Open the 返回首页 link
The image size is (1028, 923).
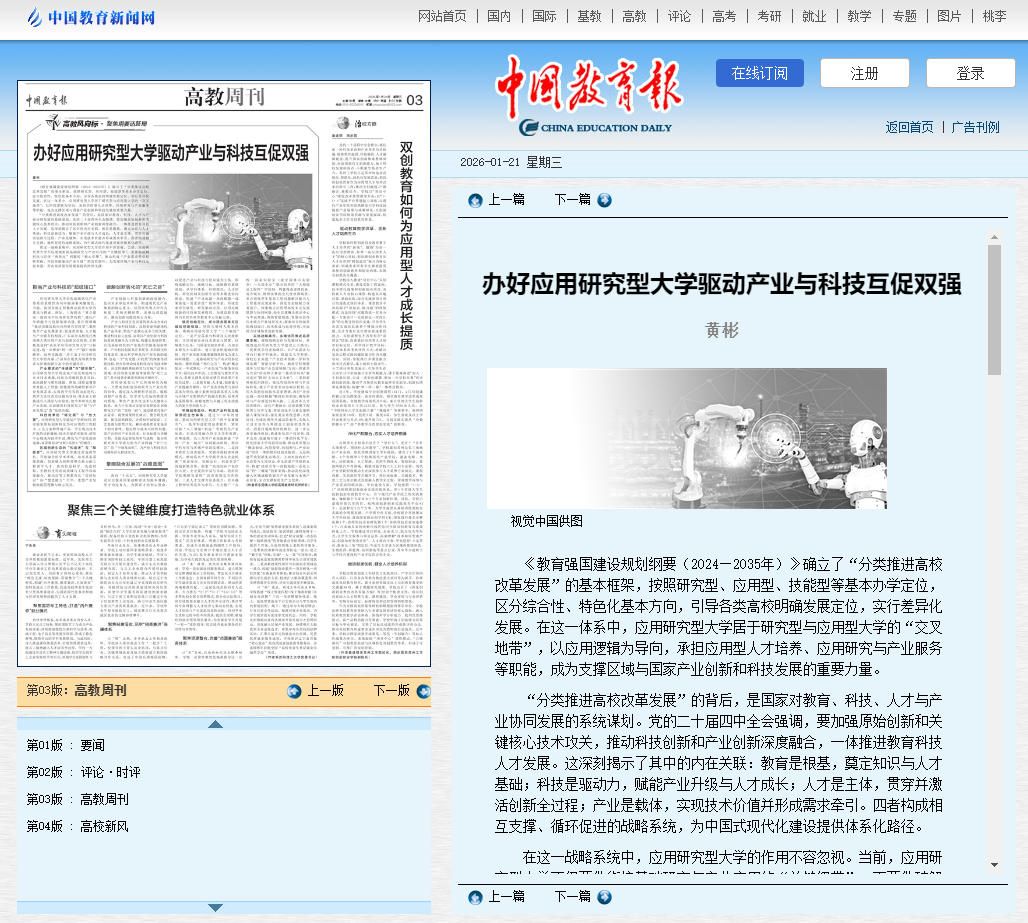tap(909, 127)
